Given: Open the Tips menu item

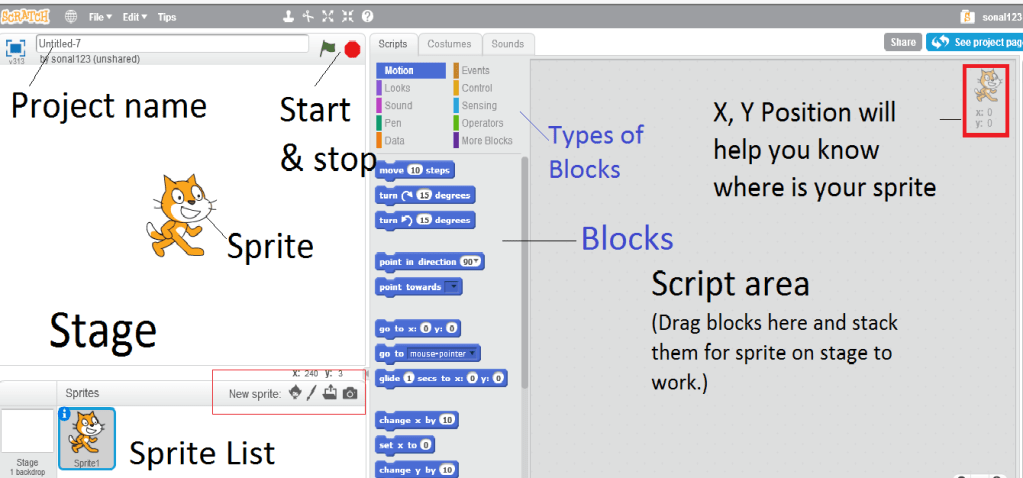Looking at the screenshot, I should [167, 17].
